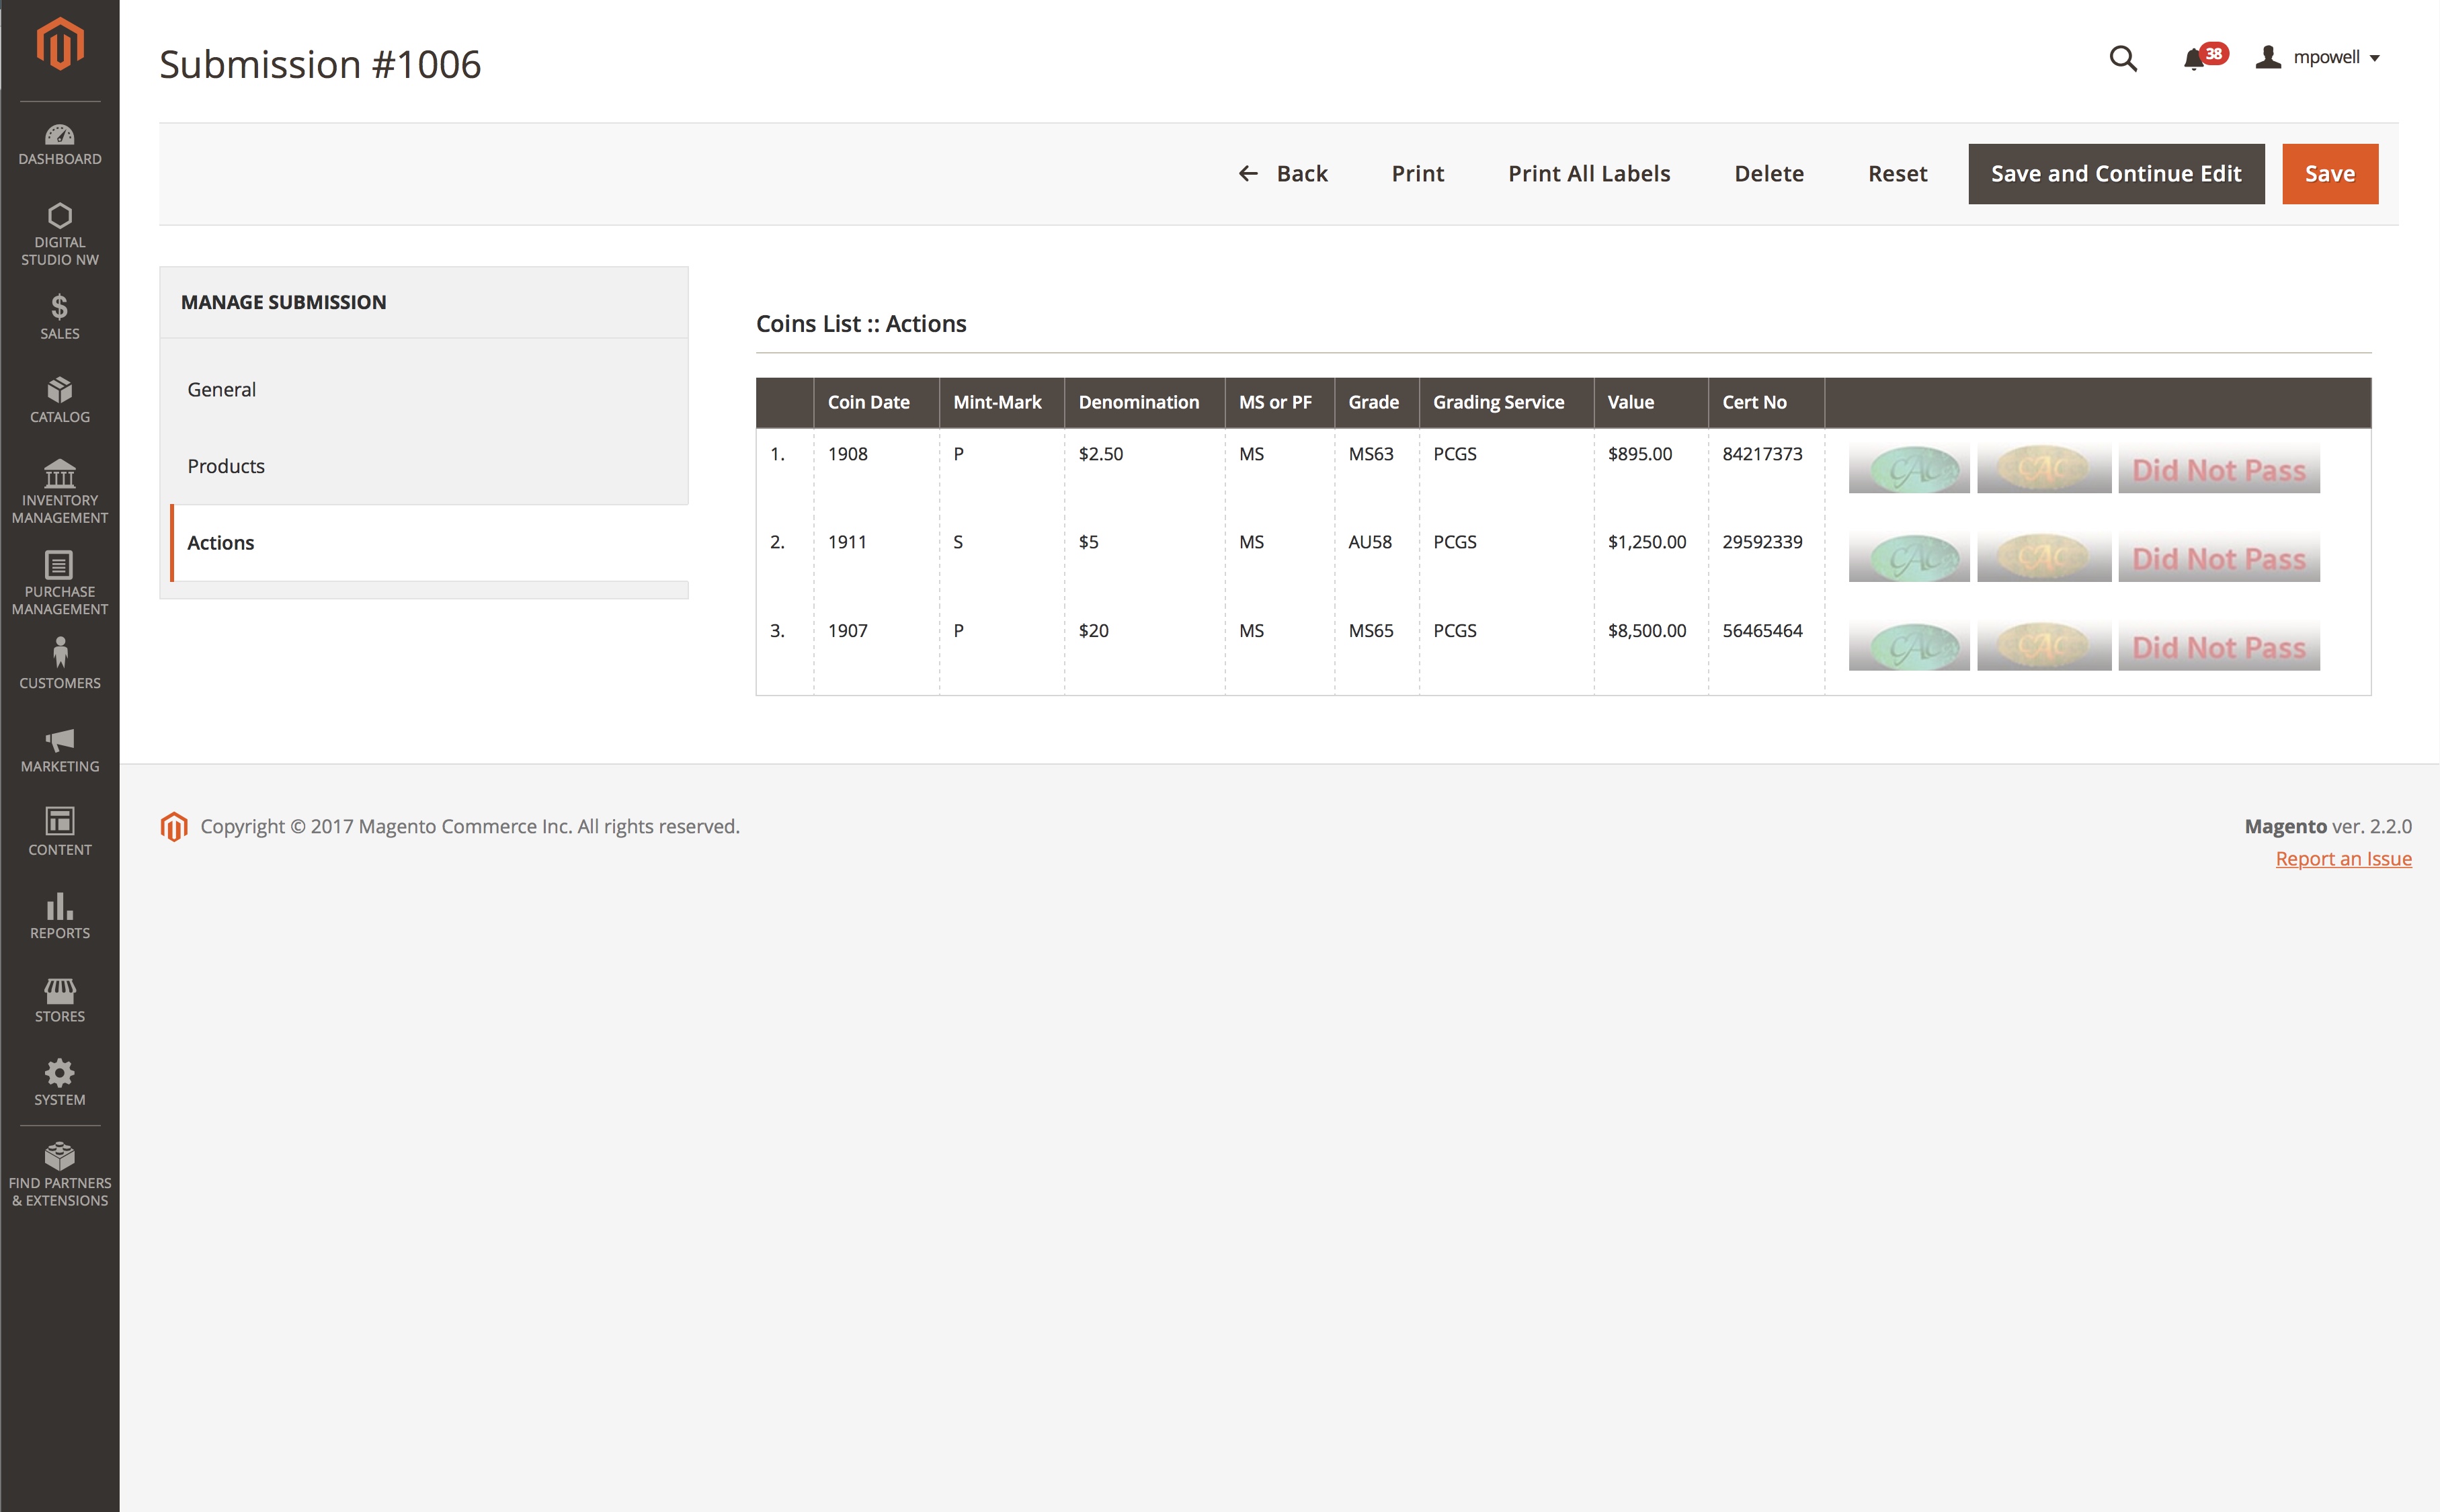The width and height of the screenshot is (2440, 1512).
Task: Switch to the Products tab
Action: (x=226, y=466)
